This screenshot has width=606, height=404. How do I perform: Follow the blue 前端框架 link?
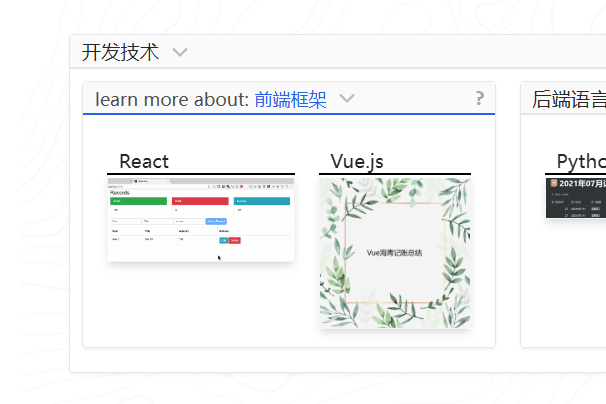point(290,99)
